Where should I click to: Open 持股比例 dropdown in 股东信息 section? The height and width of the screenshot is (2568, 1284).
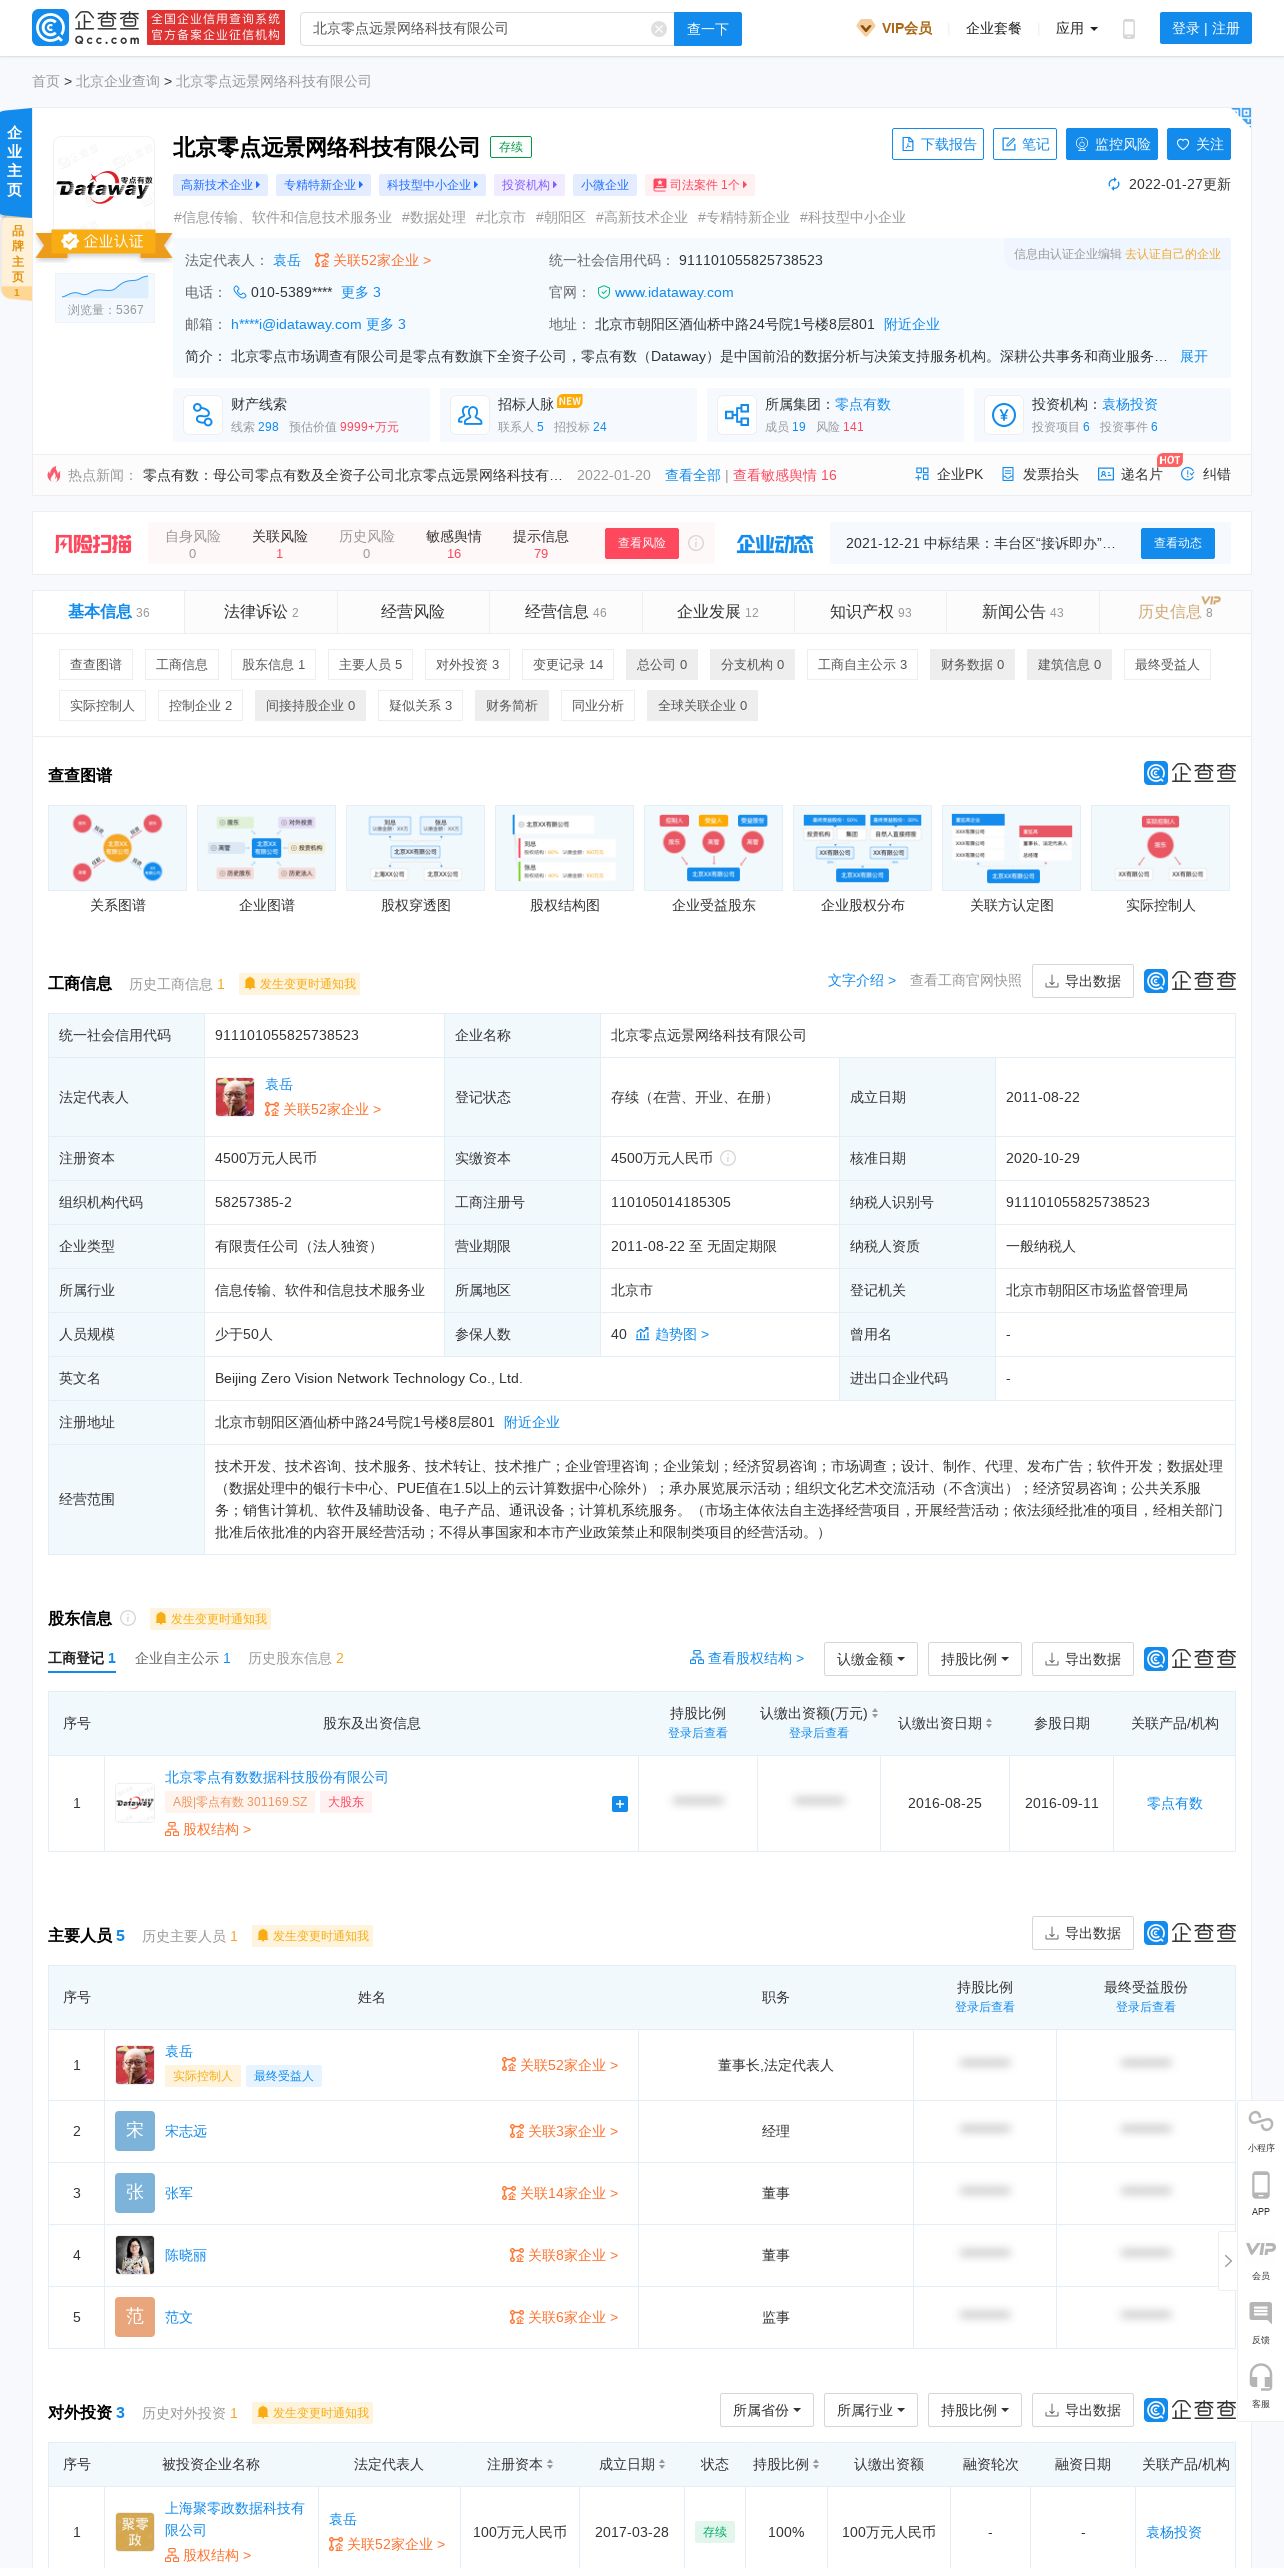click(975, 1659)
